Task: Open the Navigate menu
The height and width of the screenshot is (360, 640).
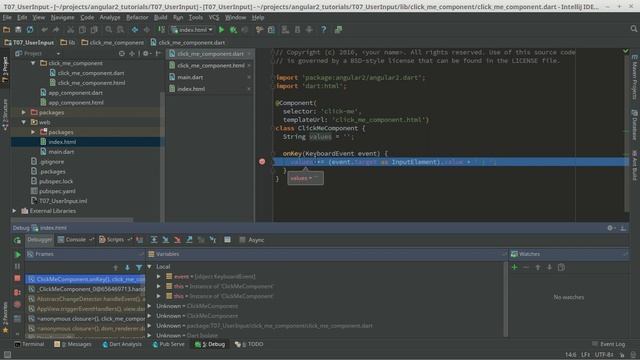Action: [62, 18]
